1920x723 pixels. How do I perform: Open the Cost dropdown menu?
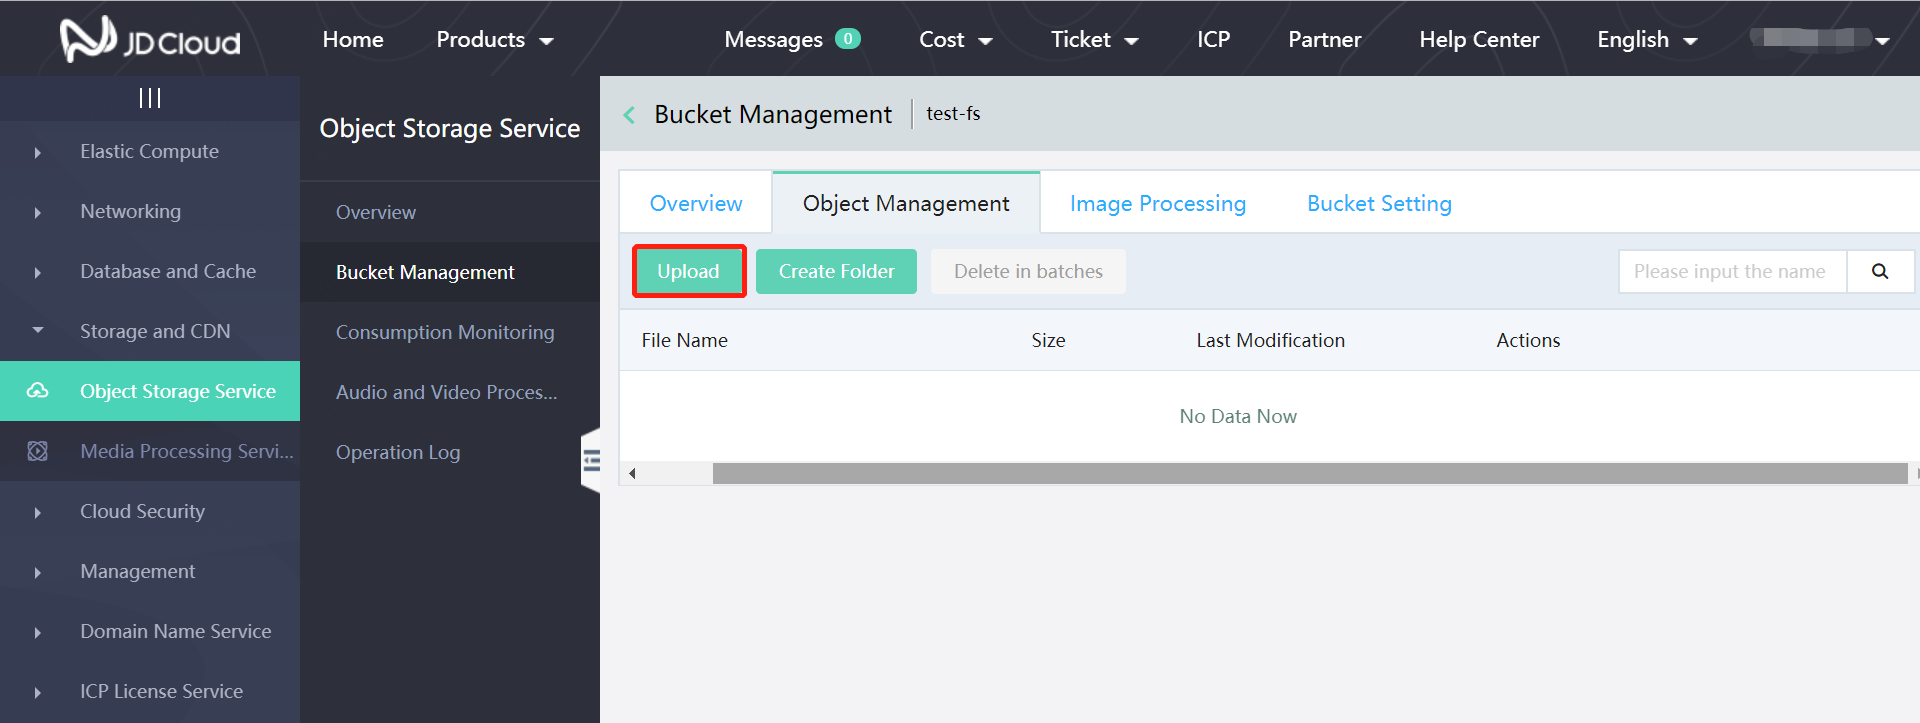coord(956,40)
